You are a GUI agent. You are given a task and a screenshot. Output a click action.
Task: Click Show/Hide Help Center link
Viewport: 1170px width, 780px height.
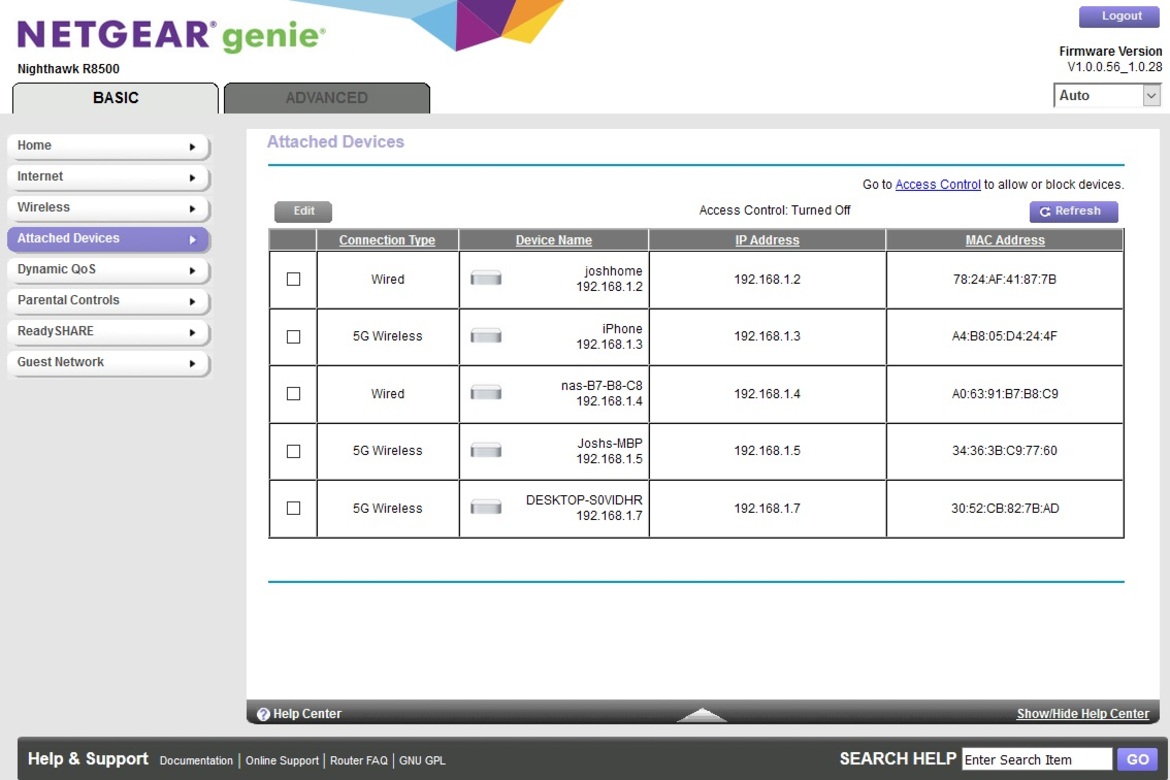click(x=1083, y=714)
